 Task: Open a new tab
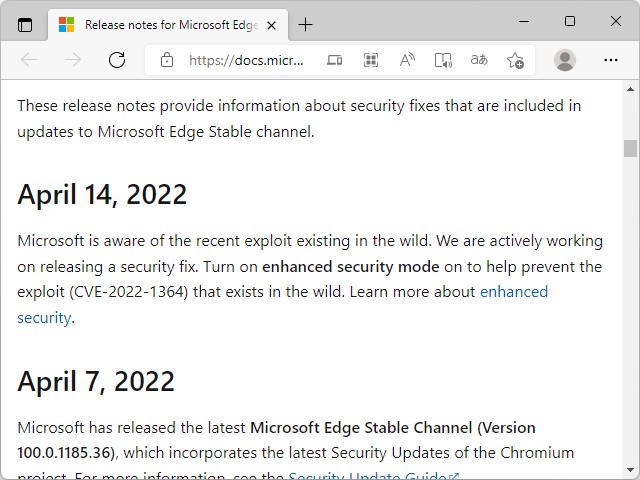point(306,24)
